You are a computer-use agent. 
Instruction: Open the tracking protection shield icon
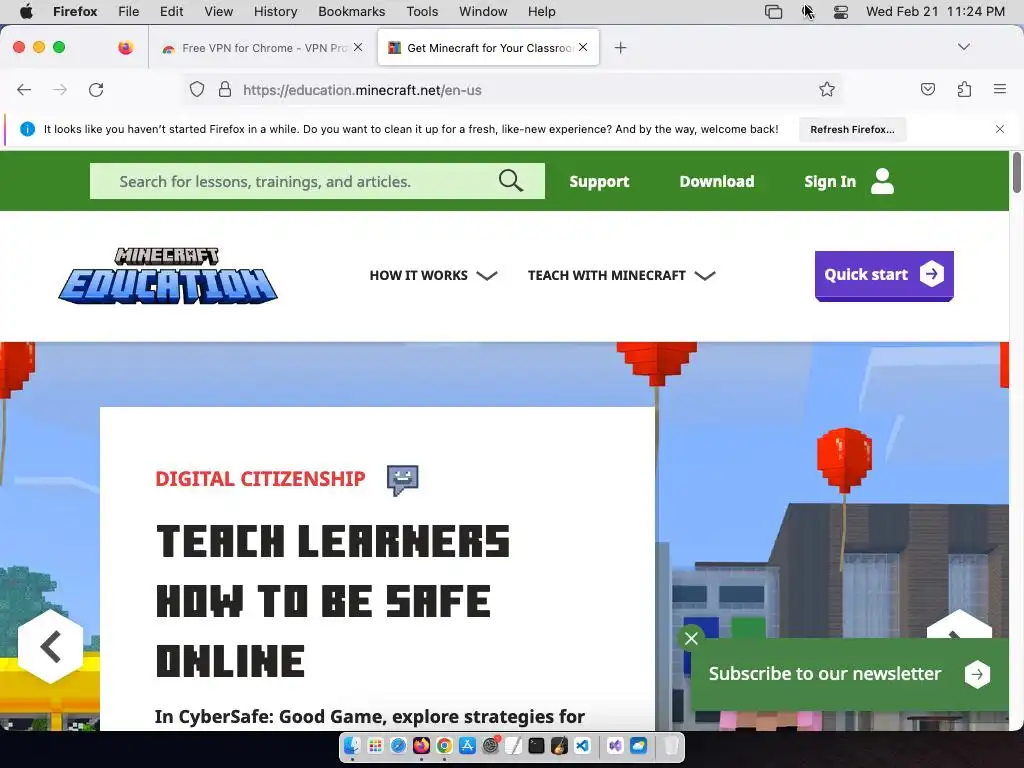pyautogui.click(x=197, y=89)
